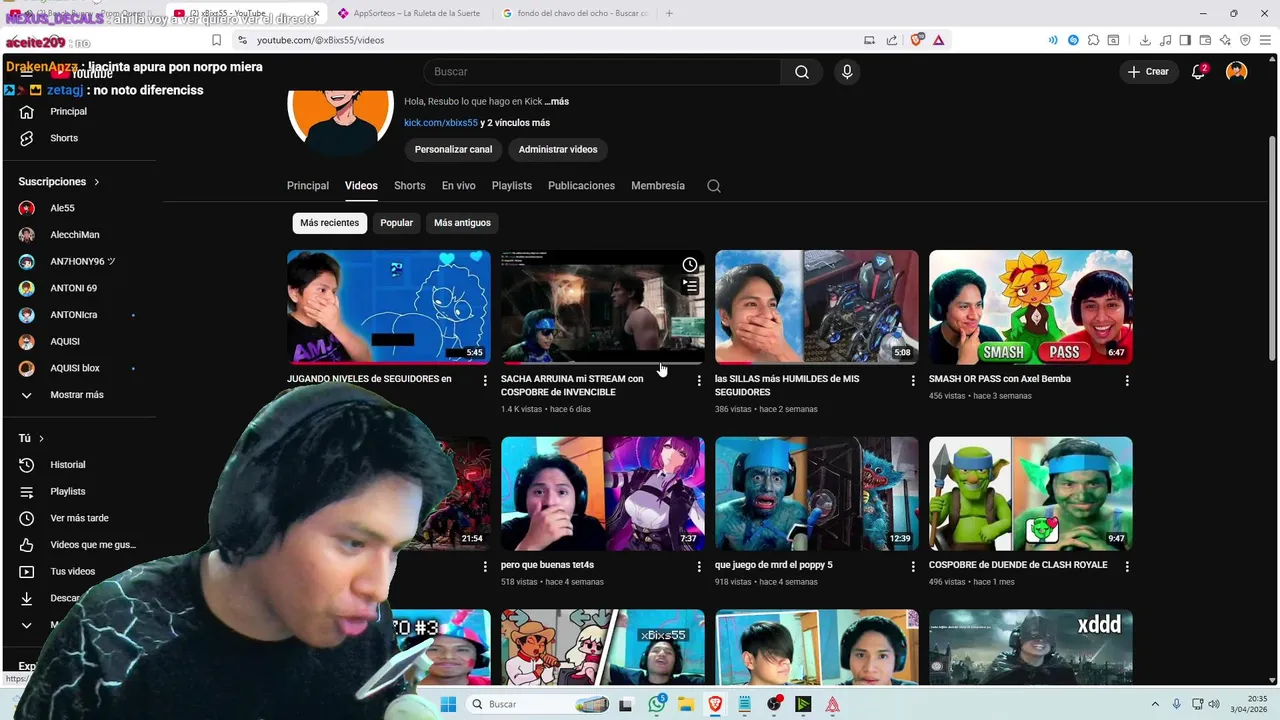This screenshot has width=1280, height=720.
Task: Open Brave Leo AI sparkle icon
Action: [x=1225, y=40]
